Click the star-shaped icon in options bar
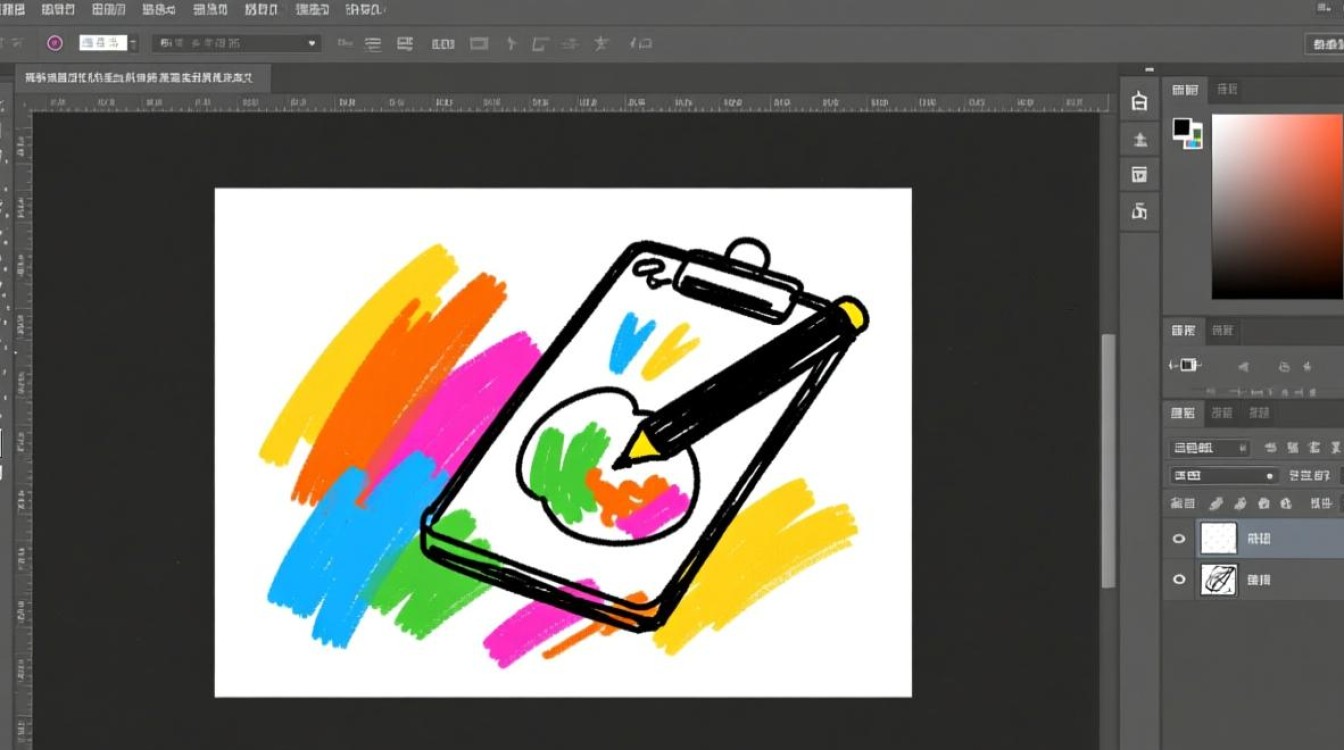The image size is (1344, 750). point(601,43)
